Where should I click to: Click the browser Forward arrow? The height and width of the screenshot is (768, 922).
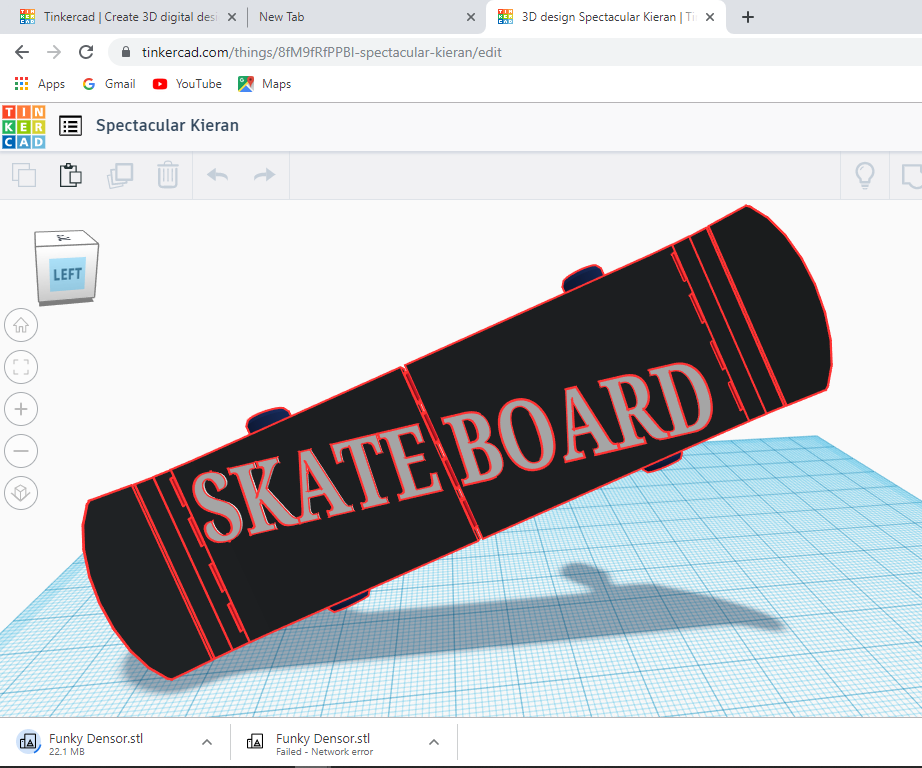coord(54,52)
